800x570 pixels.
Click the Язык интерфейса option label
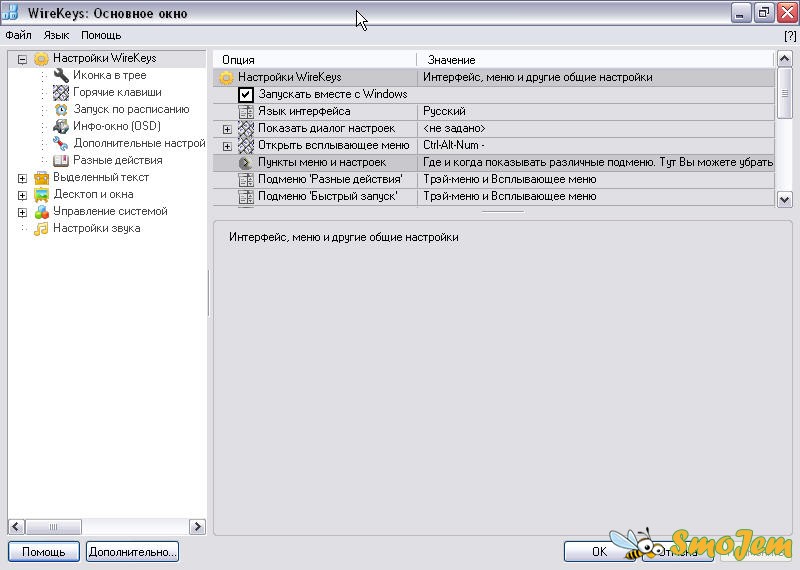click(x=304, y=111)
